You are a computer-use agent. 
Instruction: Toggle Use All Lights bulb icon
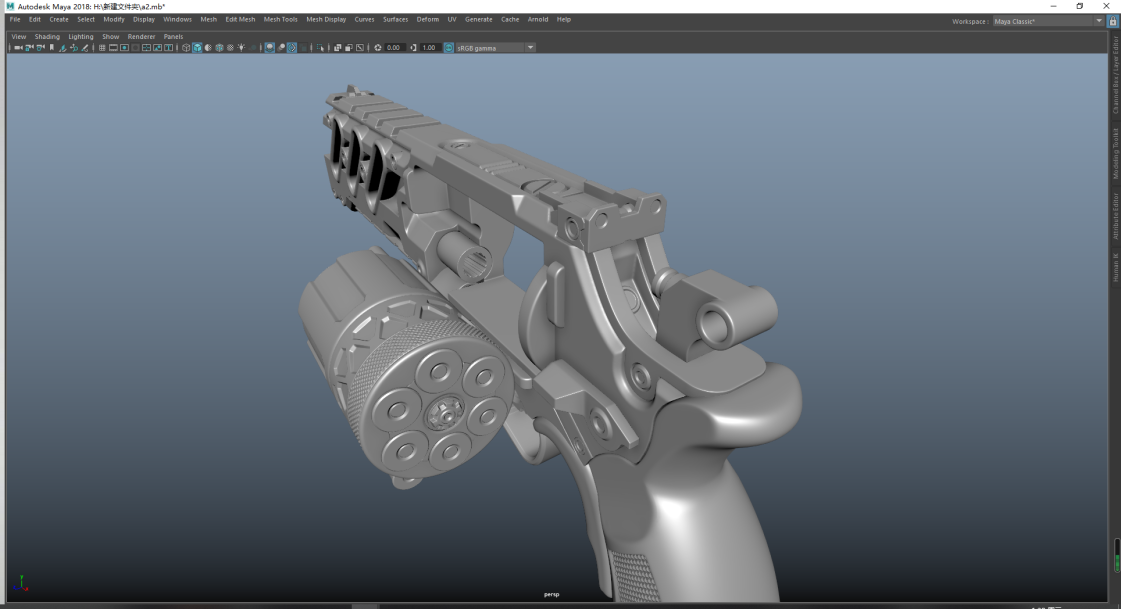pyautogui.click(x=241, y=48)
